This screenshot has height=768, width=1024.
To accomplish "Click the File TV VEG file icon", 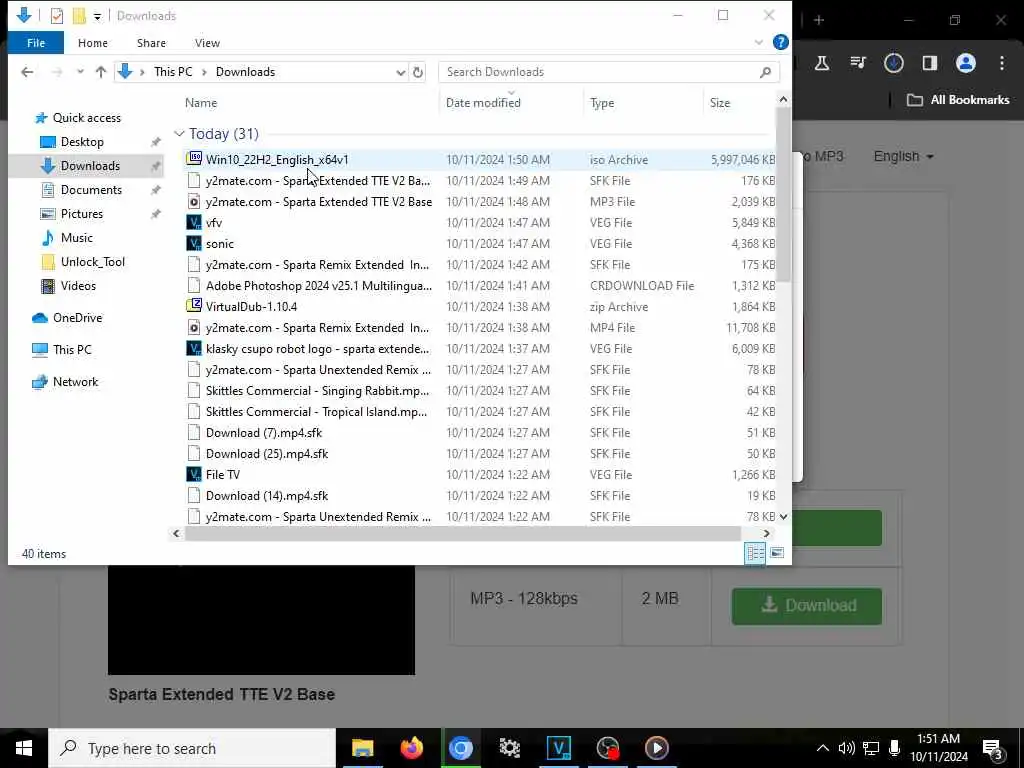I will coord(194,474).
